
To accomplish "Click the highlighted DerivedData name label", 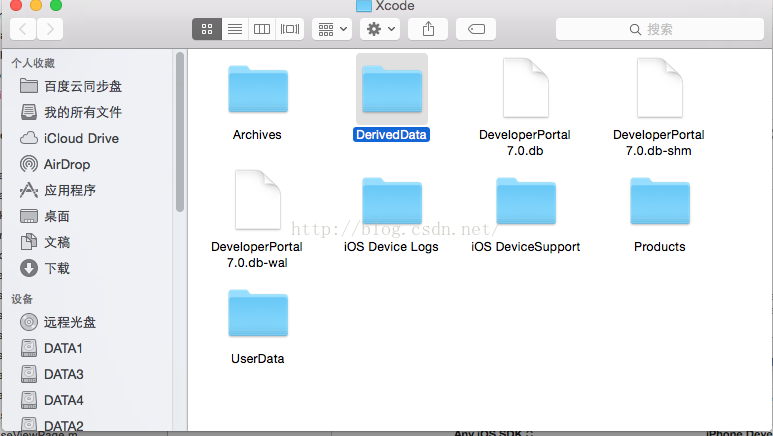I will point(391,135).
